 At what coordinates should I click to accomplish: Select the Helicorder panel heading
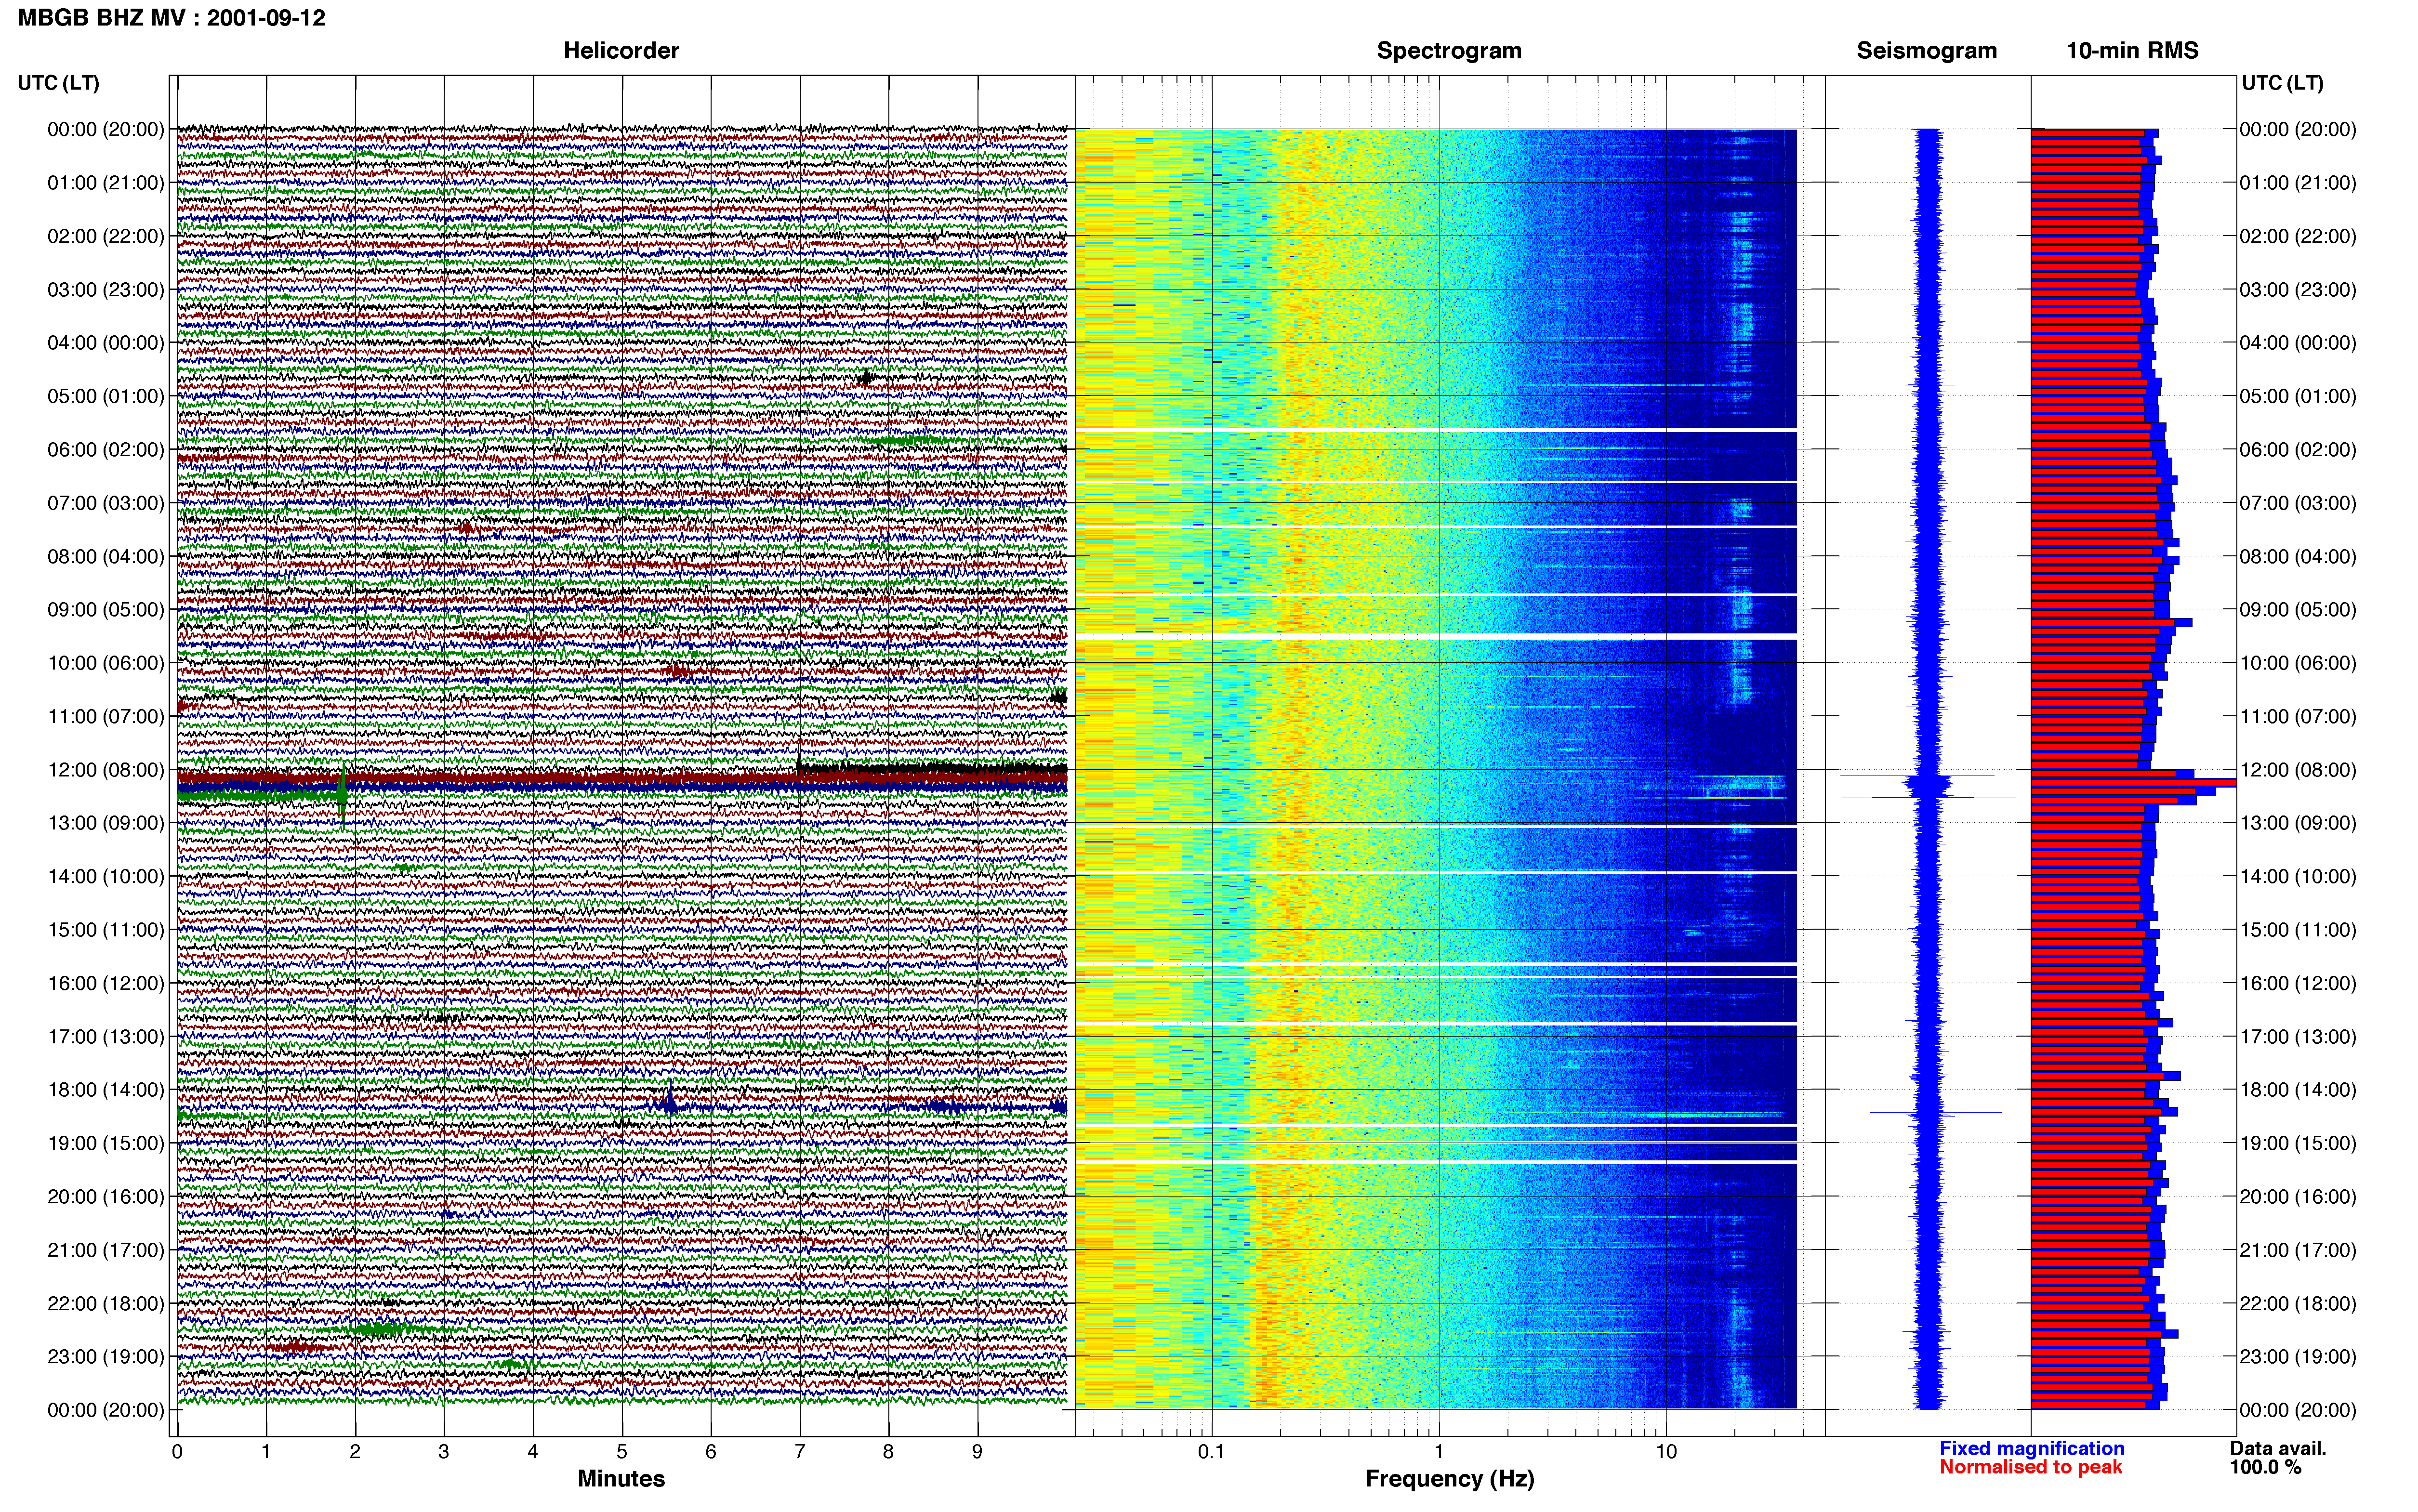click(x=621, y=51)
